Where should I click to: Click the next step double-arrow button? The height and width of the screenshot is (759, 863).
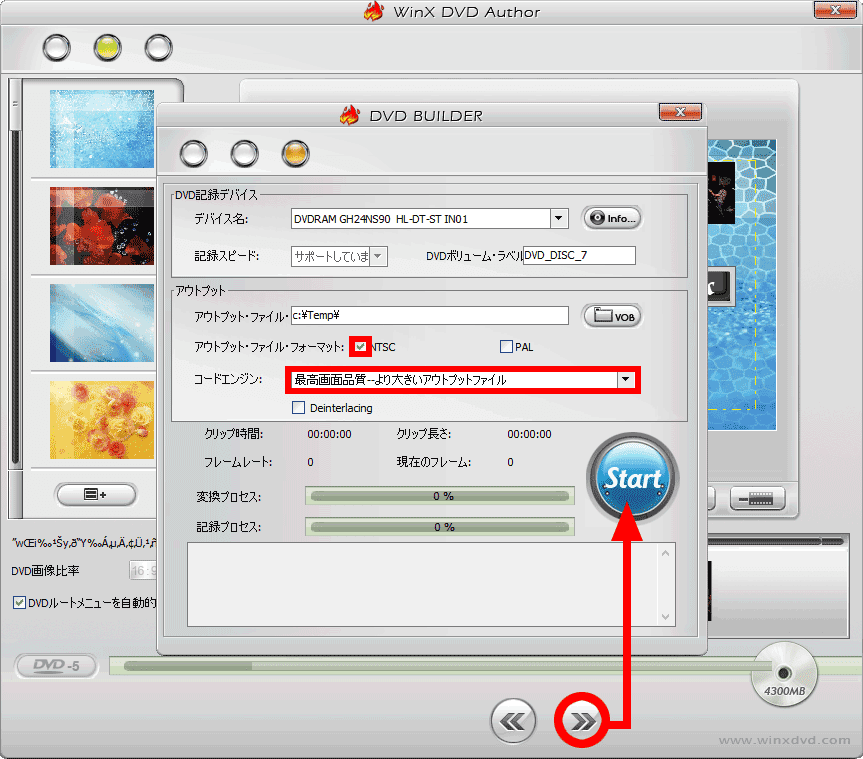tap(582, 720)
